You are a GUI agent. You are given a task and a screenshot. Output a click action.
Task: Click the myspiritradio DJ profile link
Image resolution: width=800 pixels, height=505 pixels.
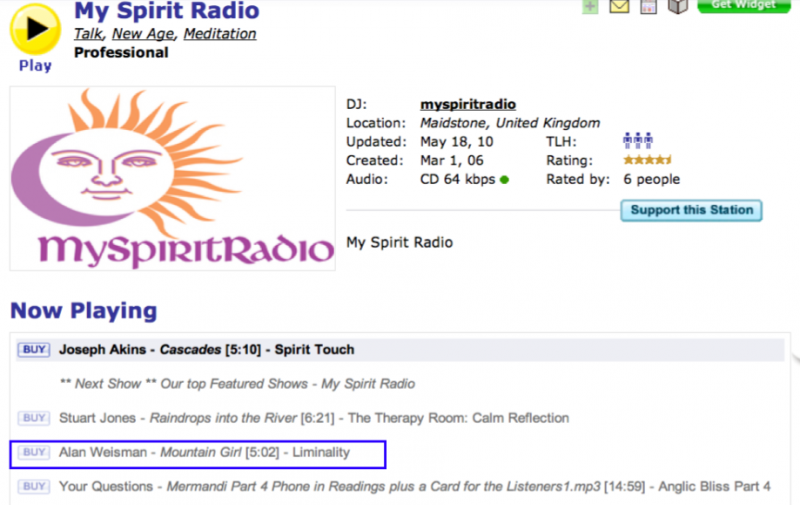(468, 104)
